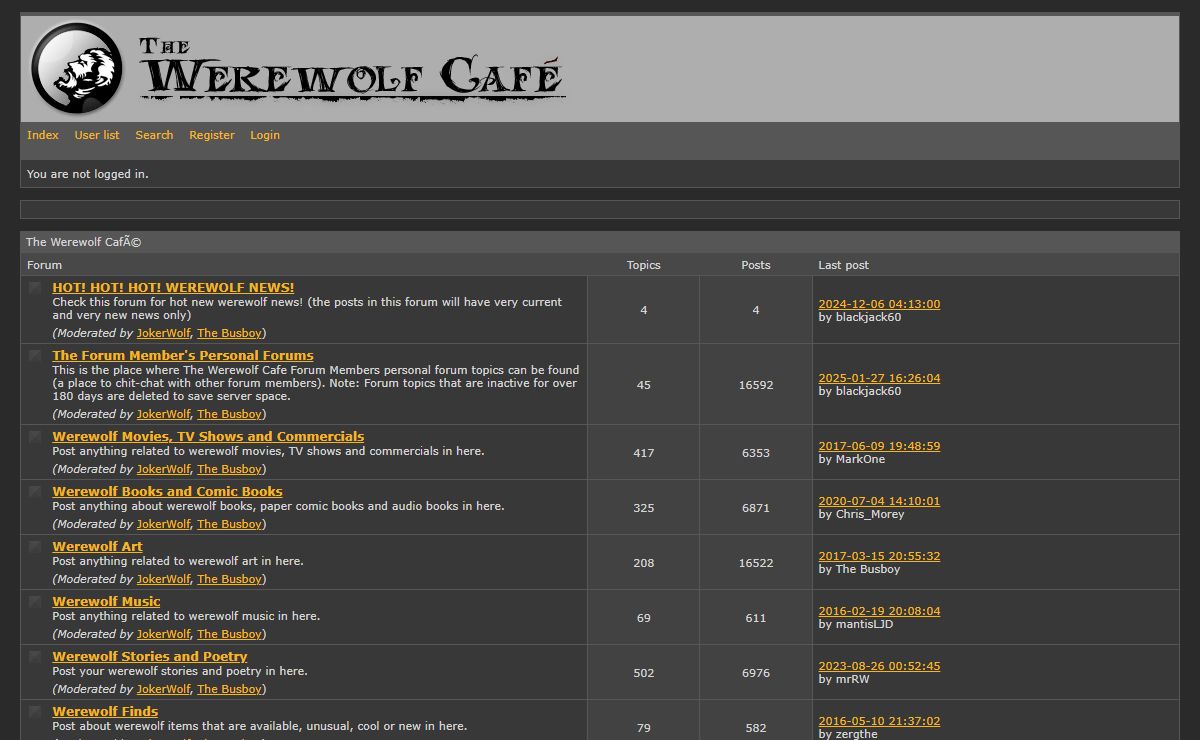
Task: Open the Index navigation item
Action: pyautogui.click(x=43, y=135)
